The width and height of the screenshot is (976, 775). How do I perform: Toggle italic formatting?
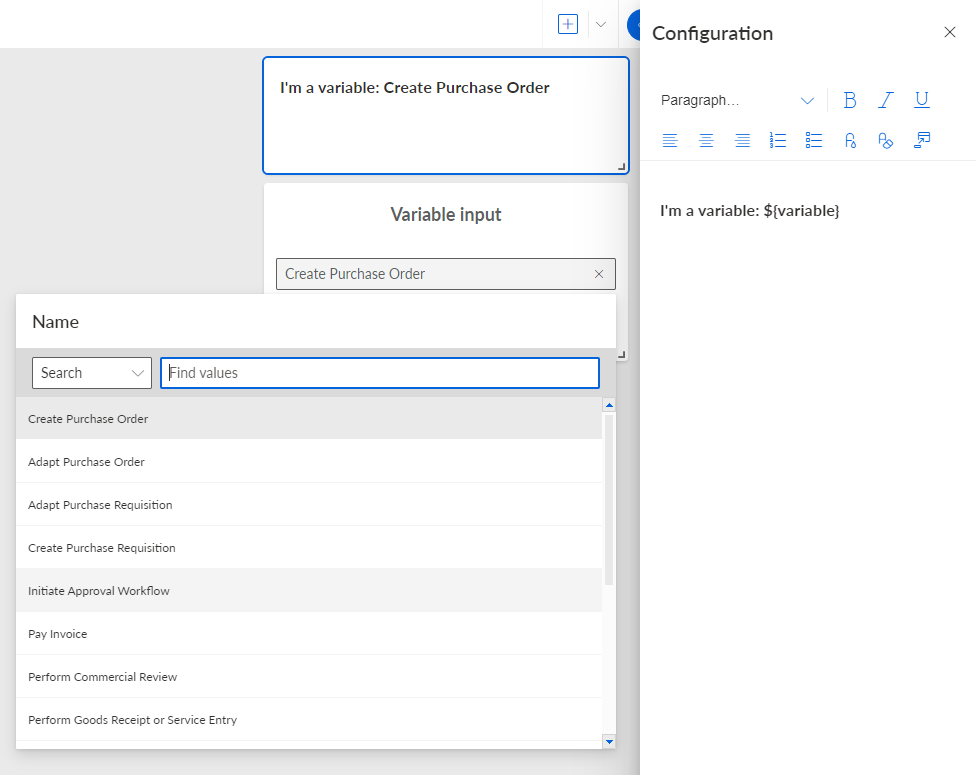pos(886,100)
